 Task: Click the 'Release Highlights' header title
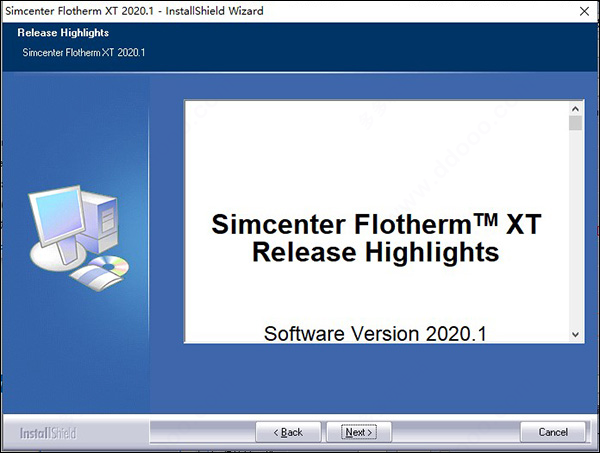(63, 33)
